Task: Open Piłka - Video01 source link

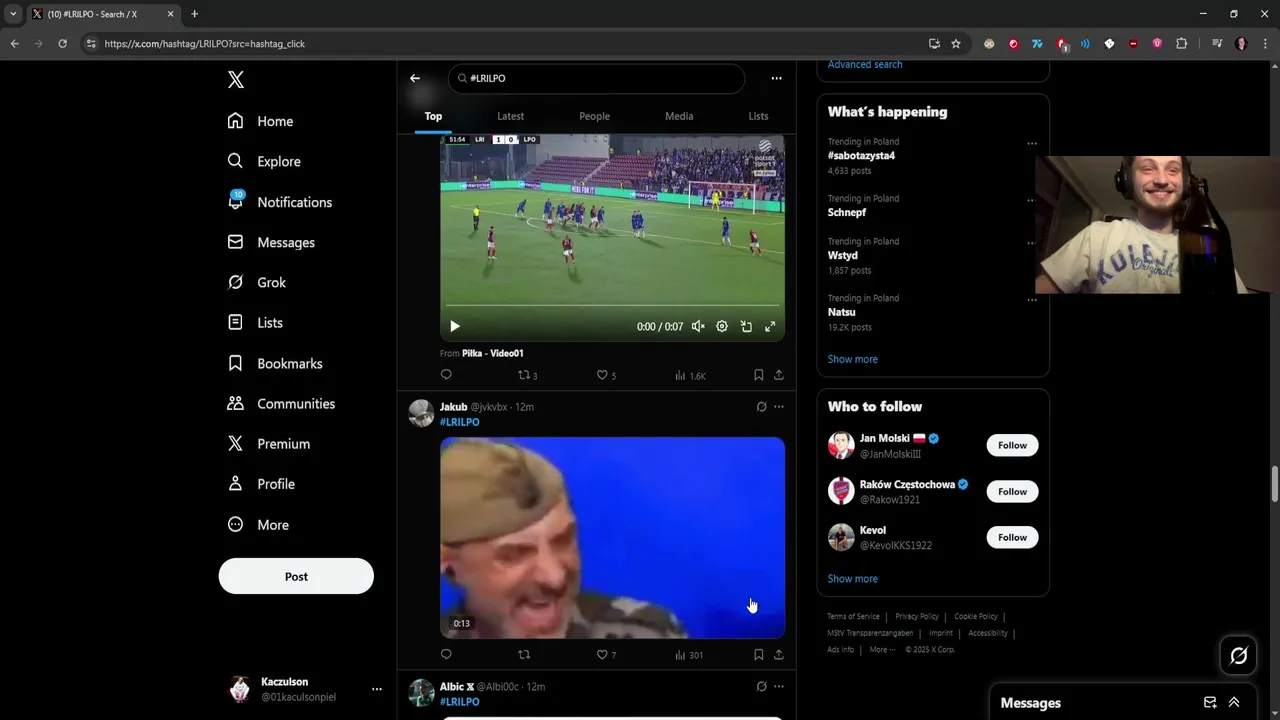Action: point(492,353)
